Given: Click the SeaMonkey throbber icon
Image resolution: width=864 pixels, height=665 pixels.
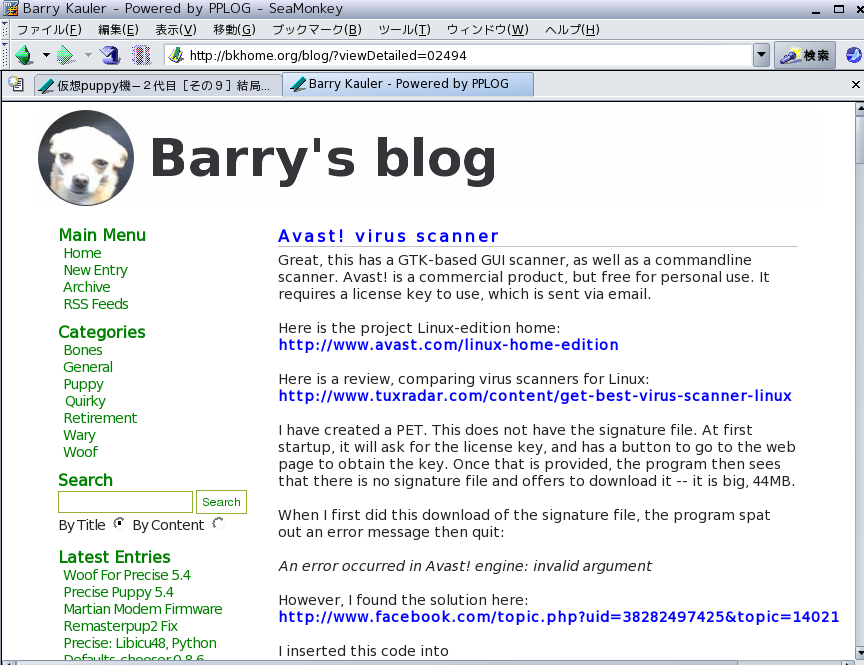Looking at the screenshot, I should [x=854, y=55].
